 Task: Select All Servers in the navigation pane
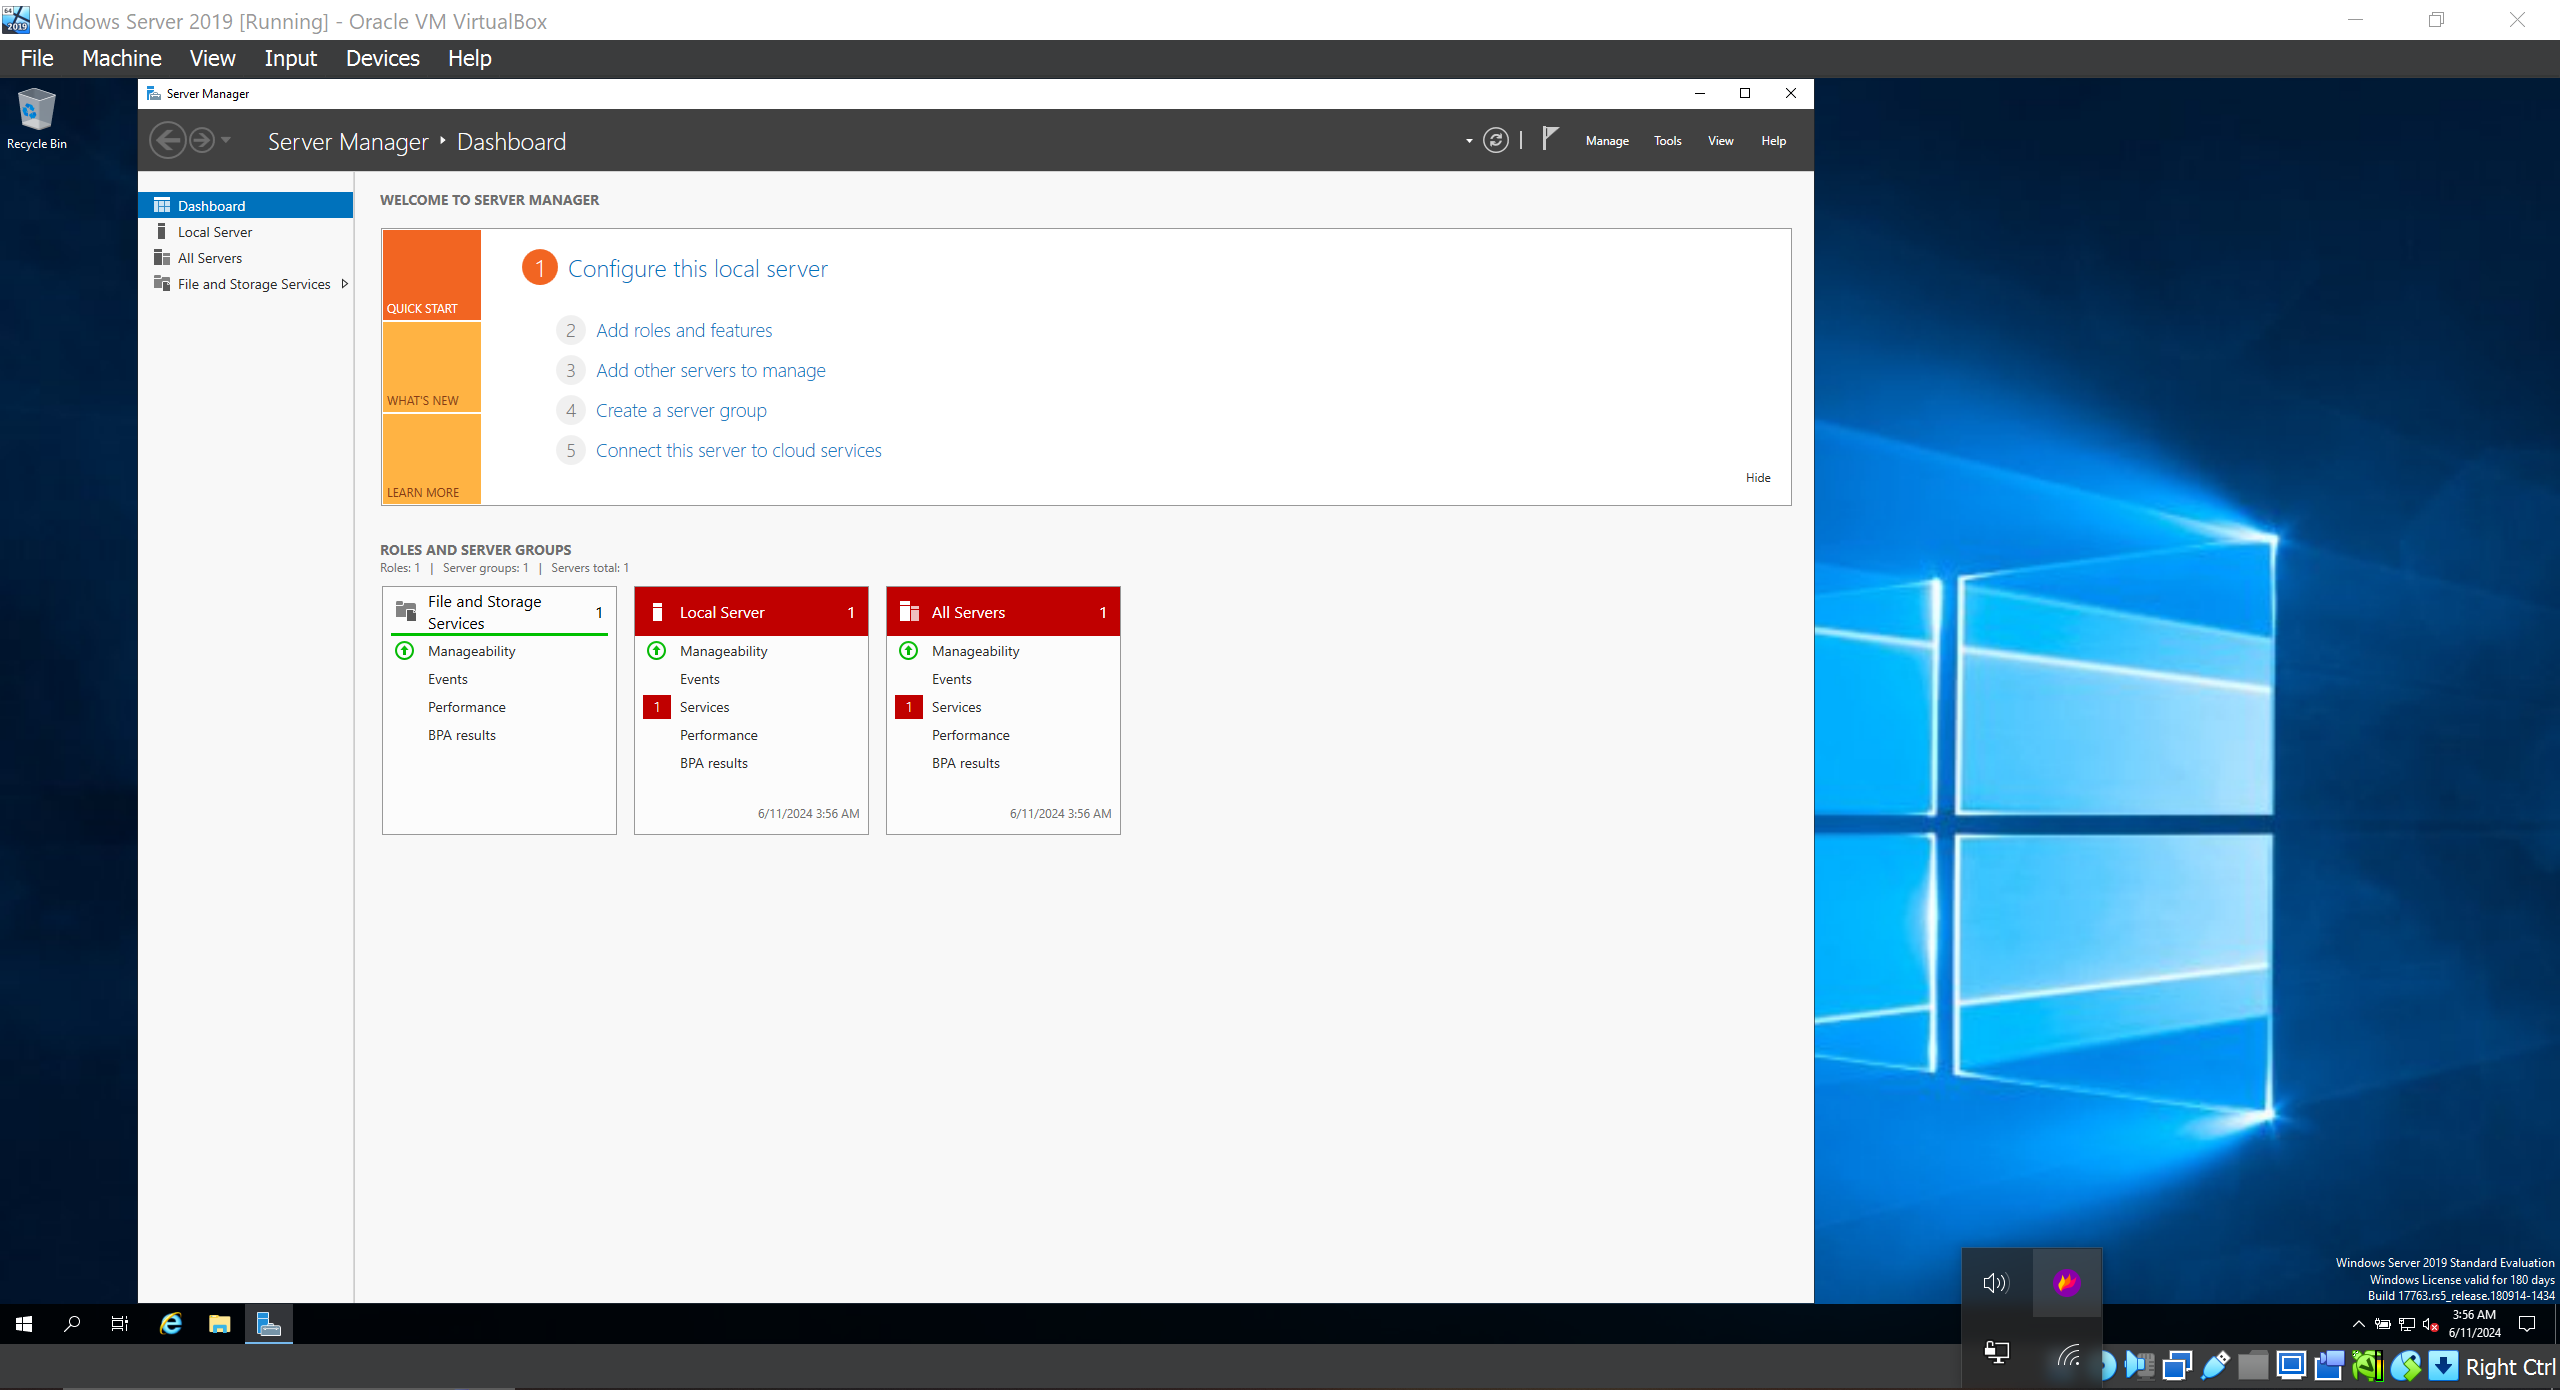pos(246,258)
